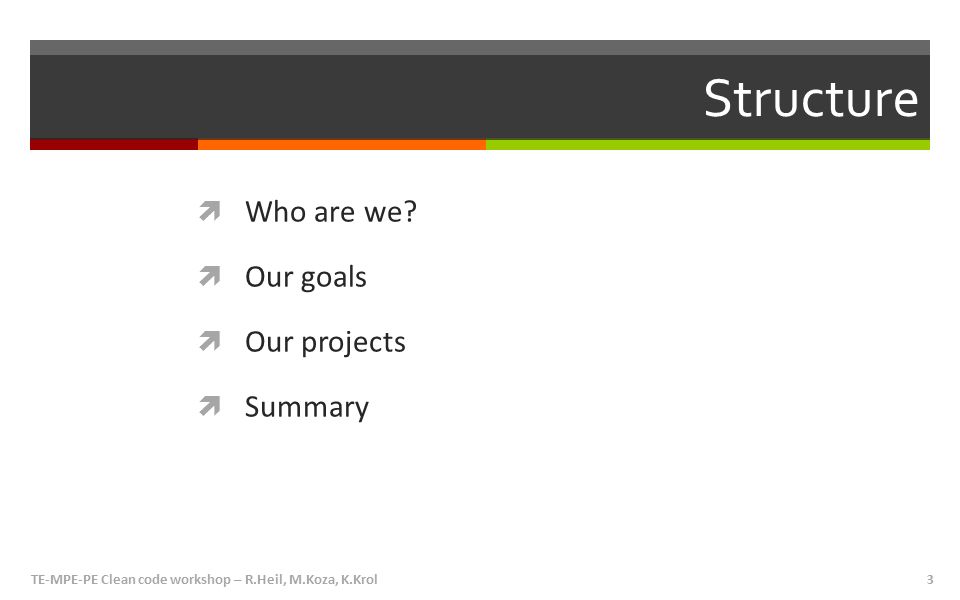Click the arrow bullet beside Our goals
The height and width of the screenshot is (600, 960).
pos(209,276)
